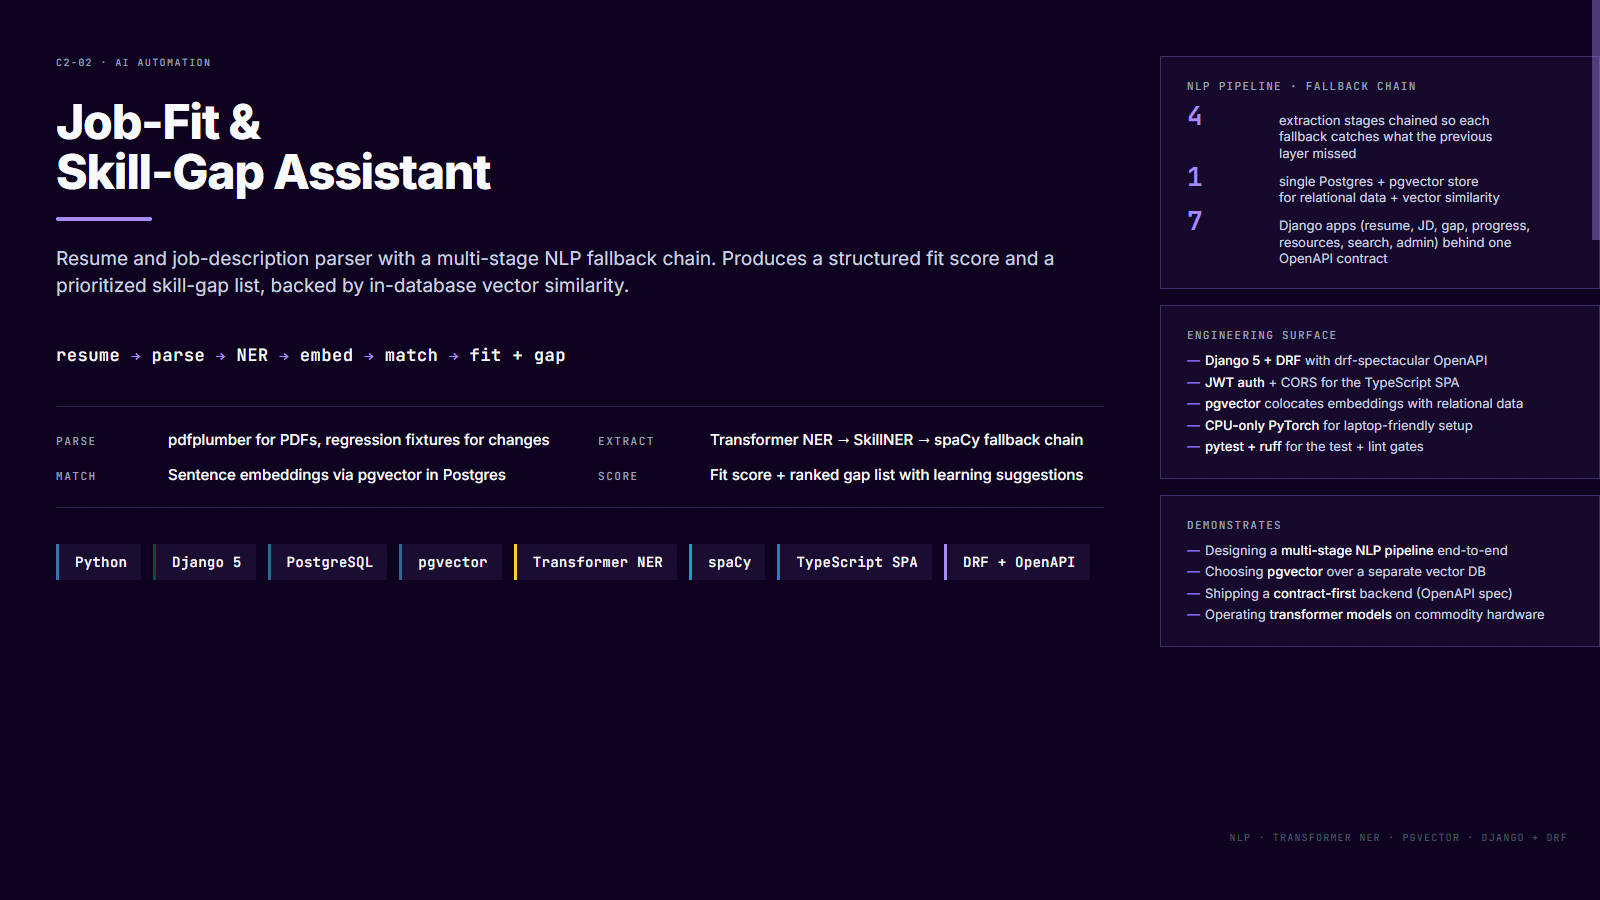Screen dimensions: 1600x900
Task: Click the Job-Fit & Skill-Gap Assistant title
Action: pos(273,147)
